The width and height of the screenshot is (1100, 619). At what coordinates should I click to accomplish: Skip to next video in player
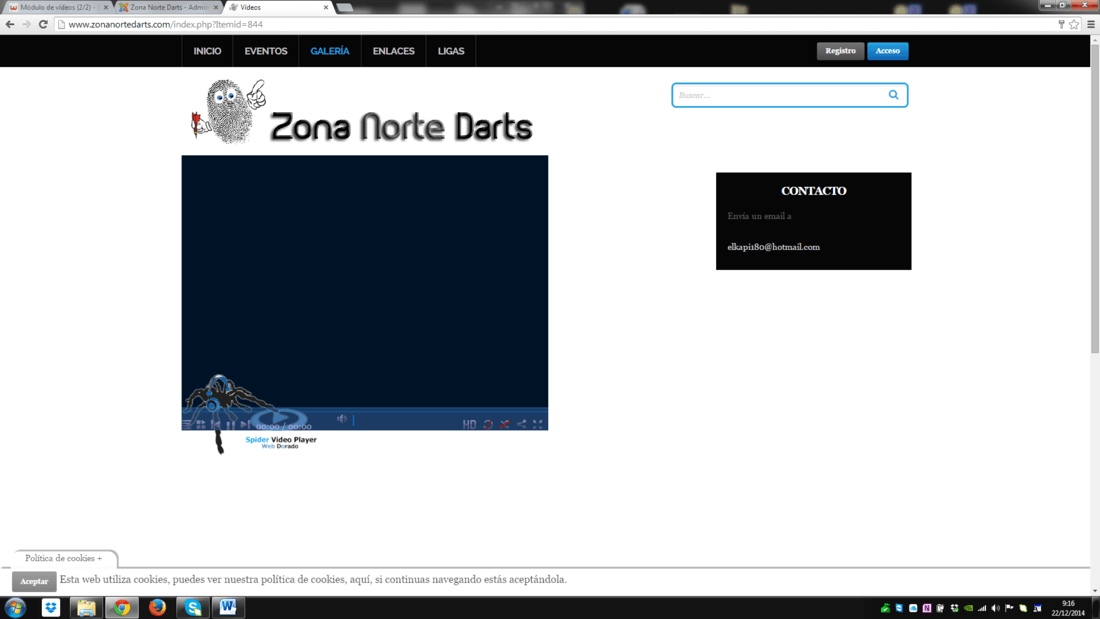click(244, 424)
